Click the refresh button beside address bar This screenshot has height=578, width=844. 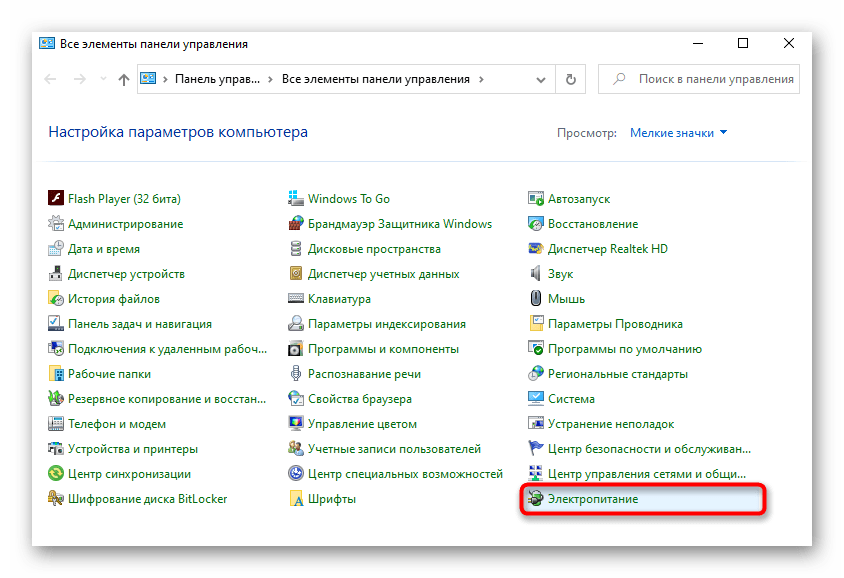click(x=571, y=79)
